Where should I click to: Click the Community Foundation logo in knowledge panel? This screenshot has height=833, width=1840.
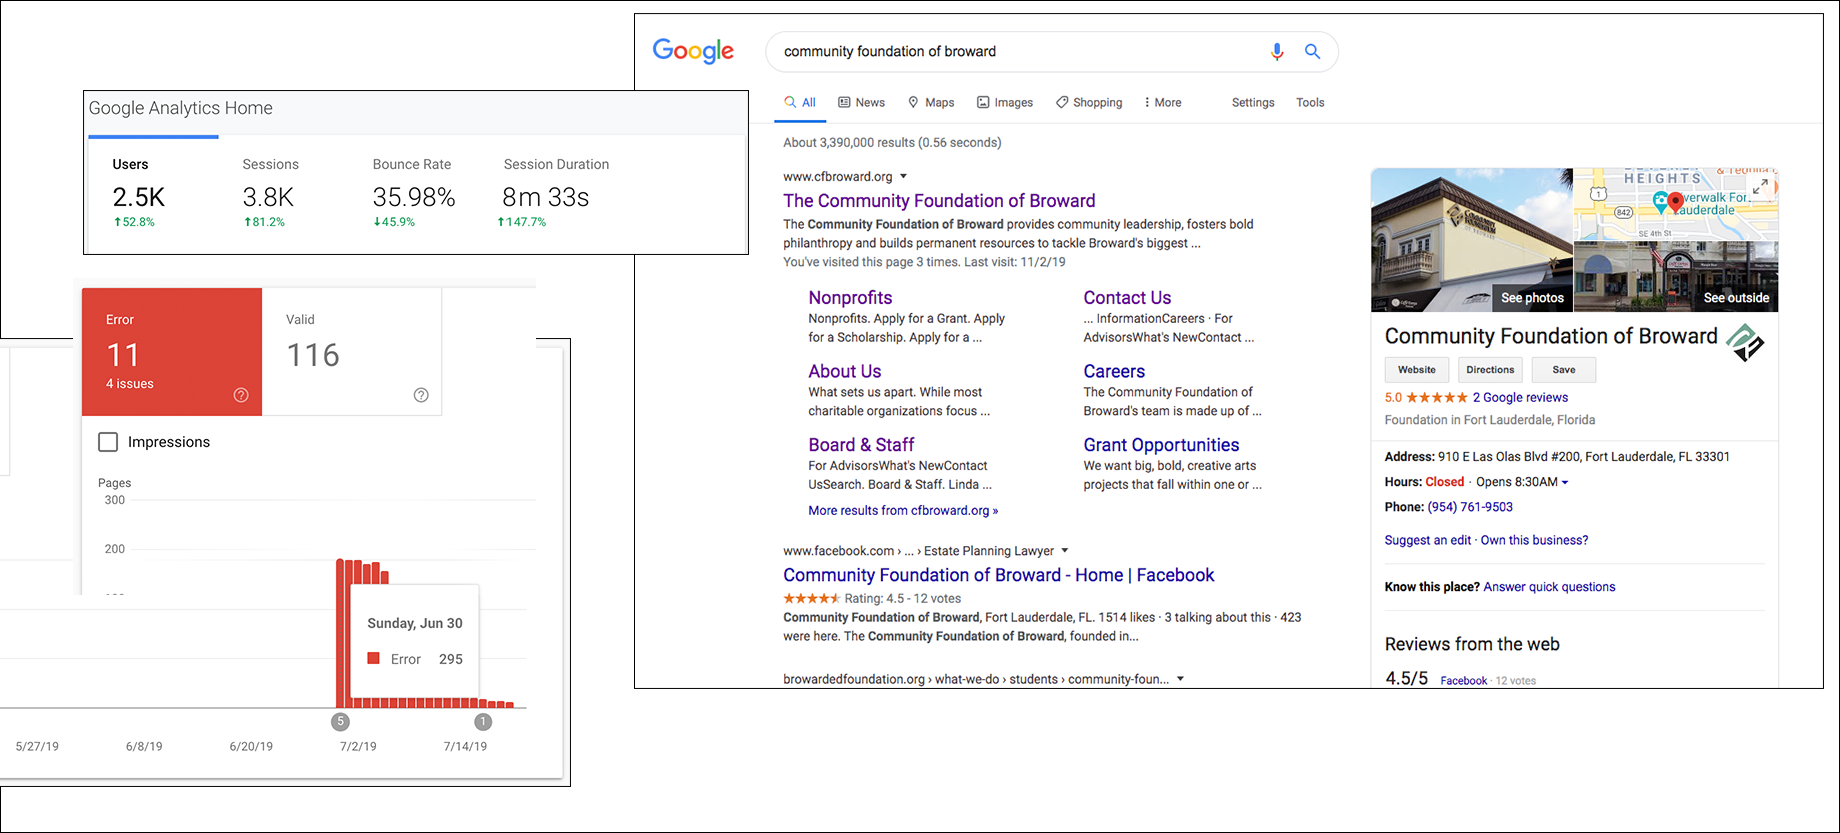(1746, 343)
